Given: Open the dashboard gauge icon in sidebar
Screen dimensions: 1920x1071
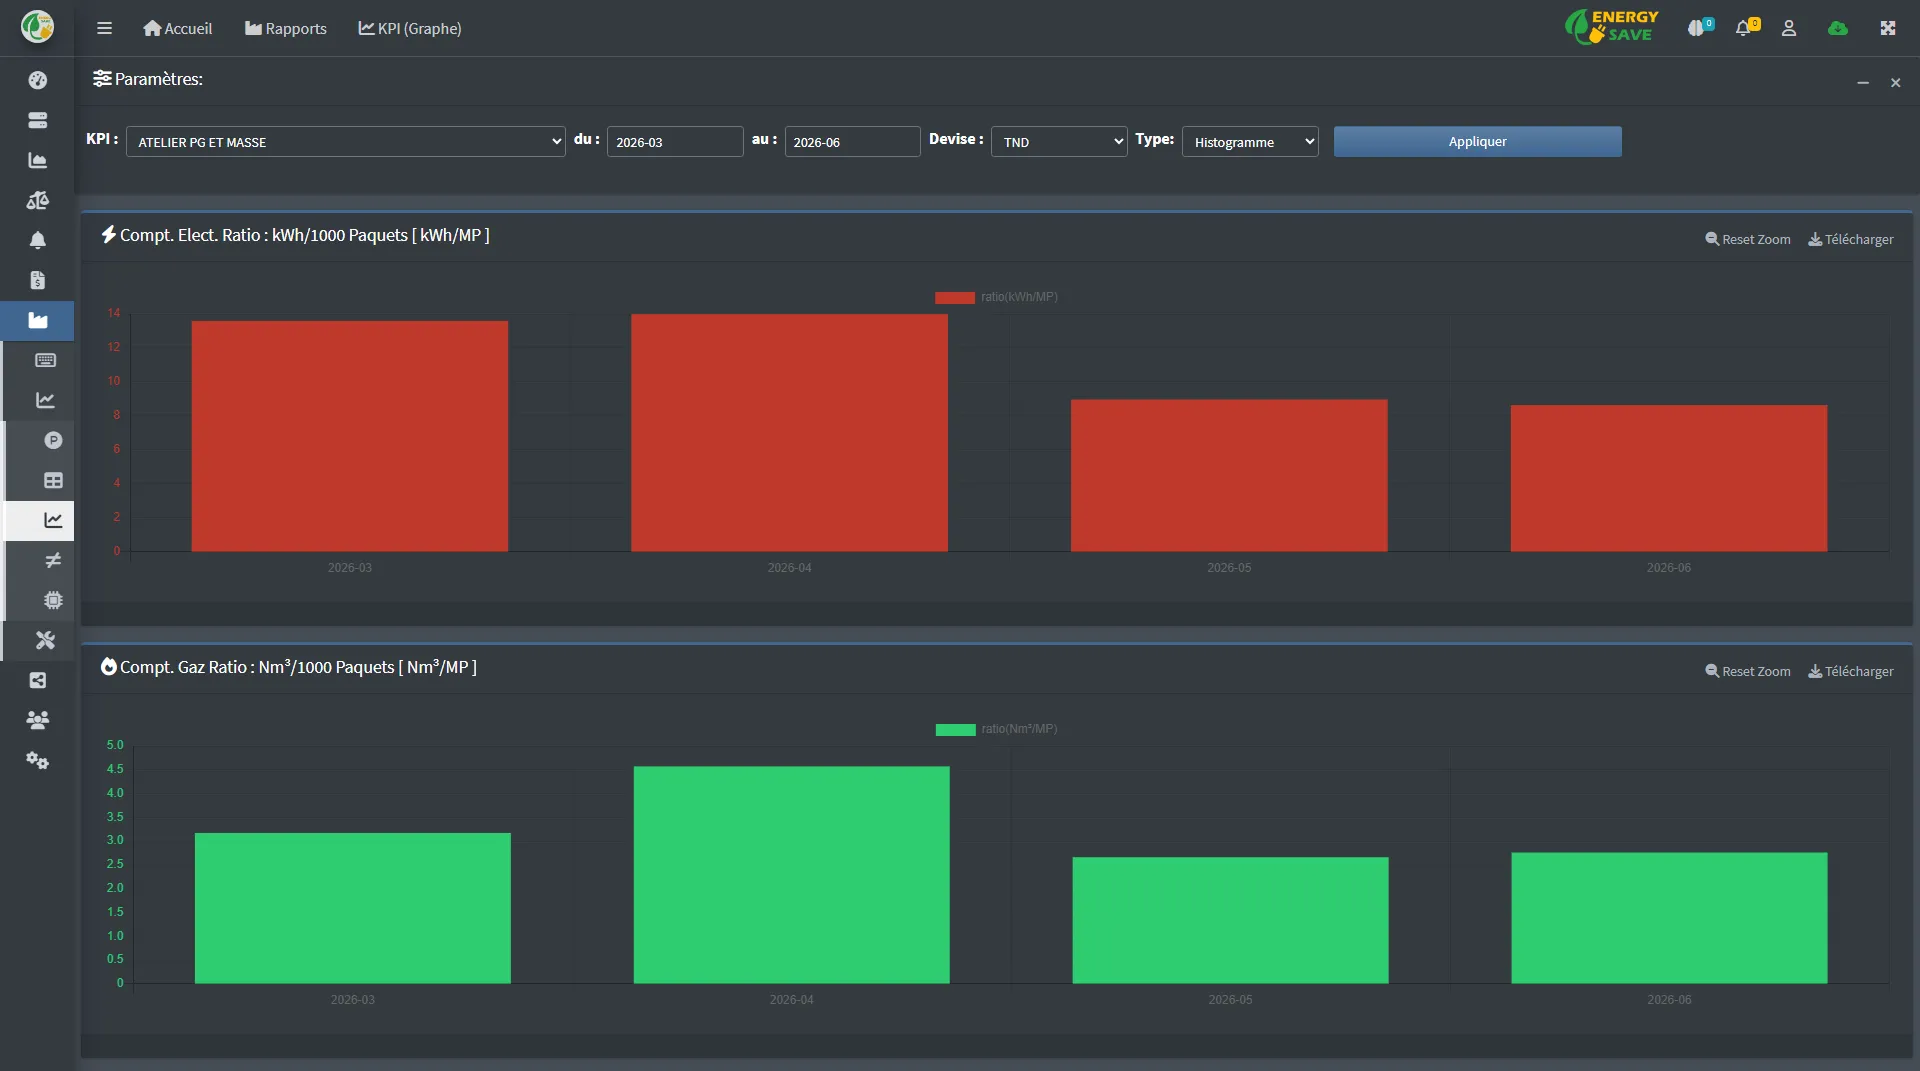Looking at the screenshot, I should (x=38, y=80).
